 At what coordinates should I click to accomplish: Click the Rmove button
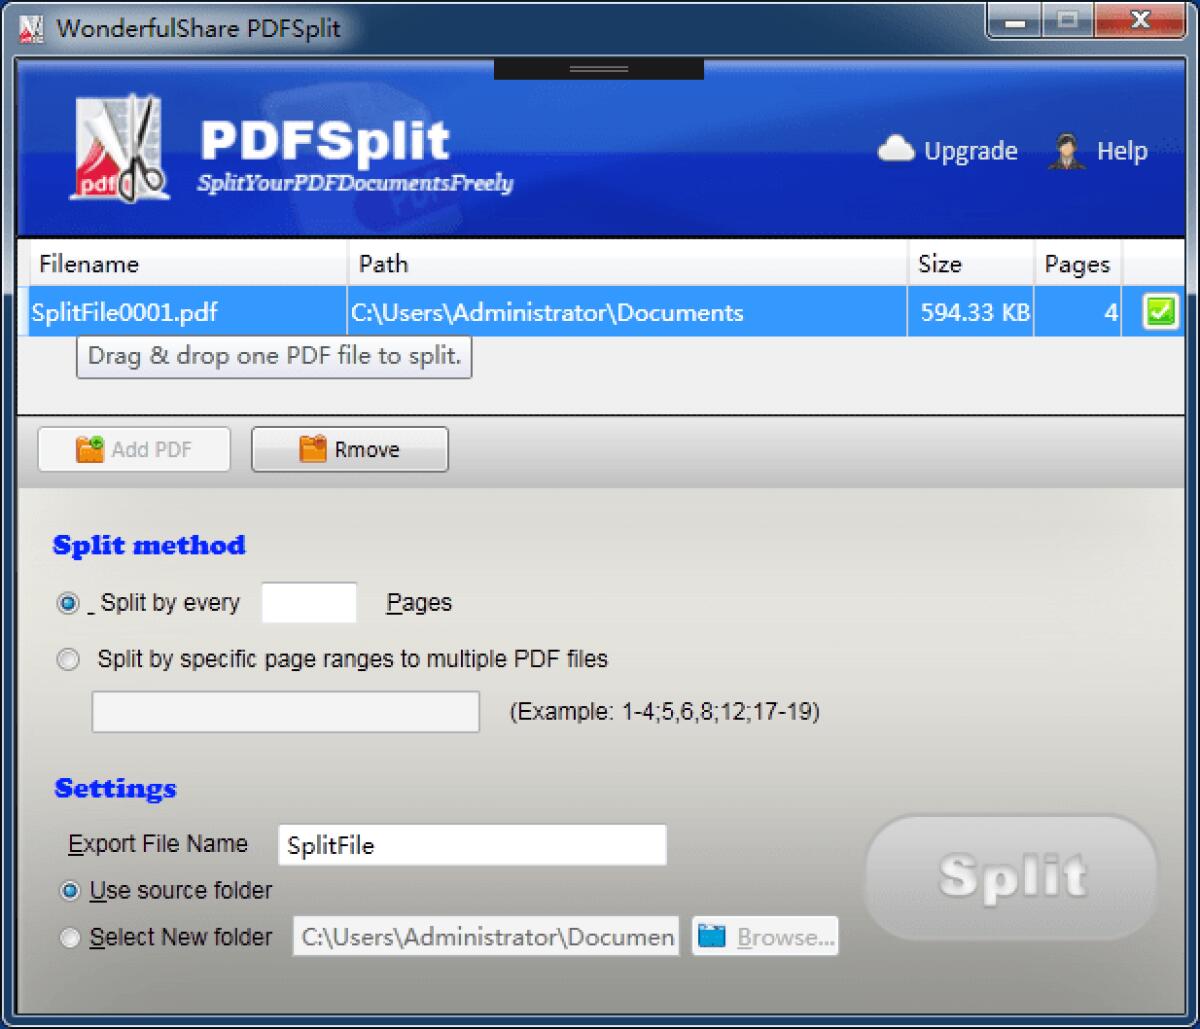coord(350,449)
